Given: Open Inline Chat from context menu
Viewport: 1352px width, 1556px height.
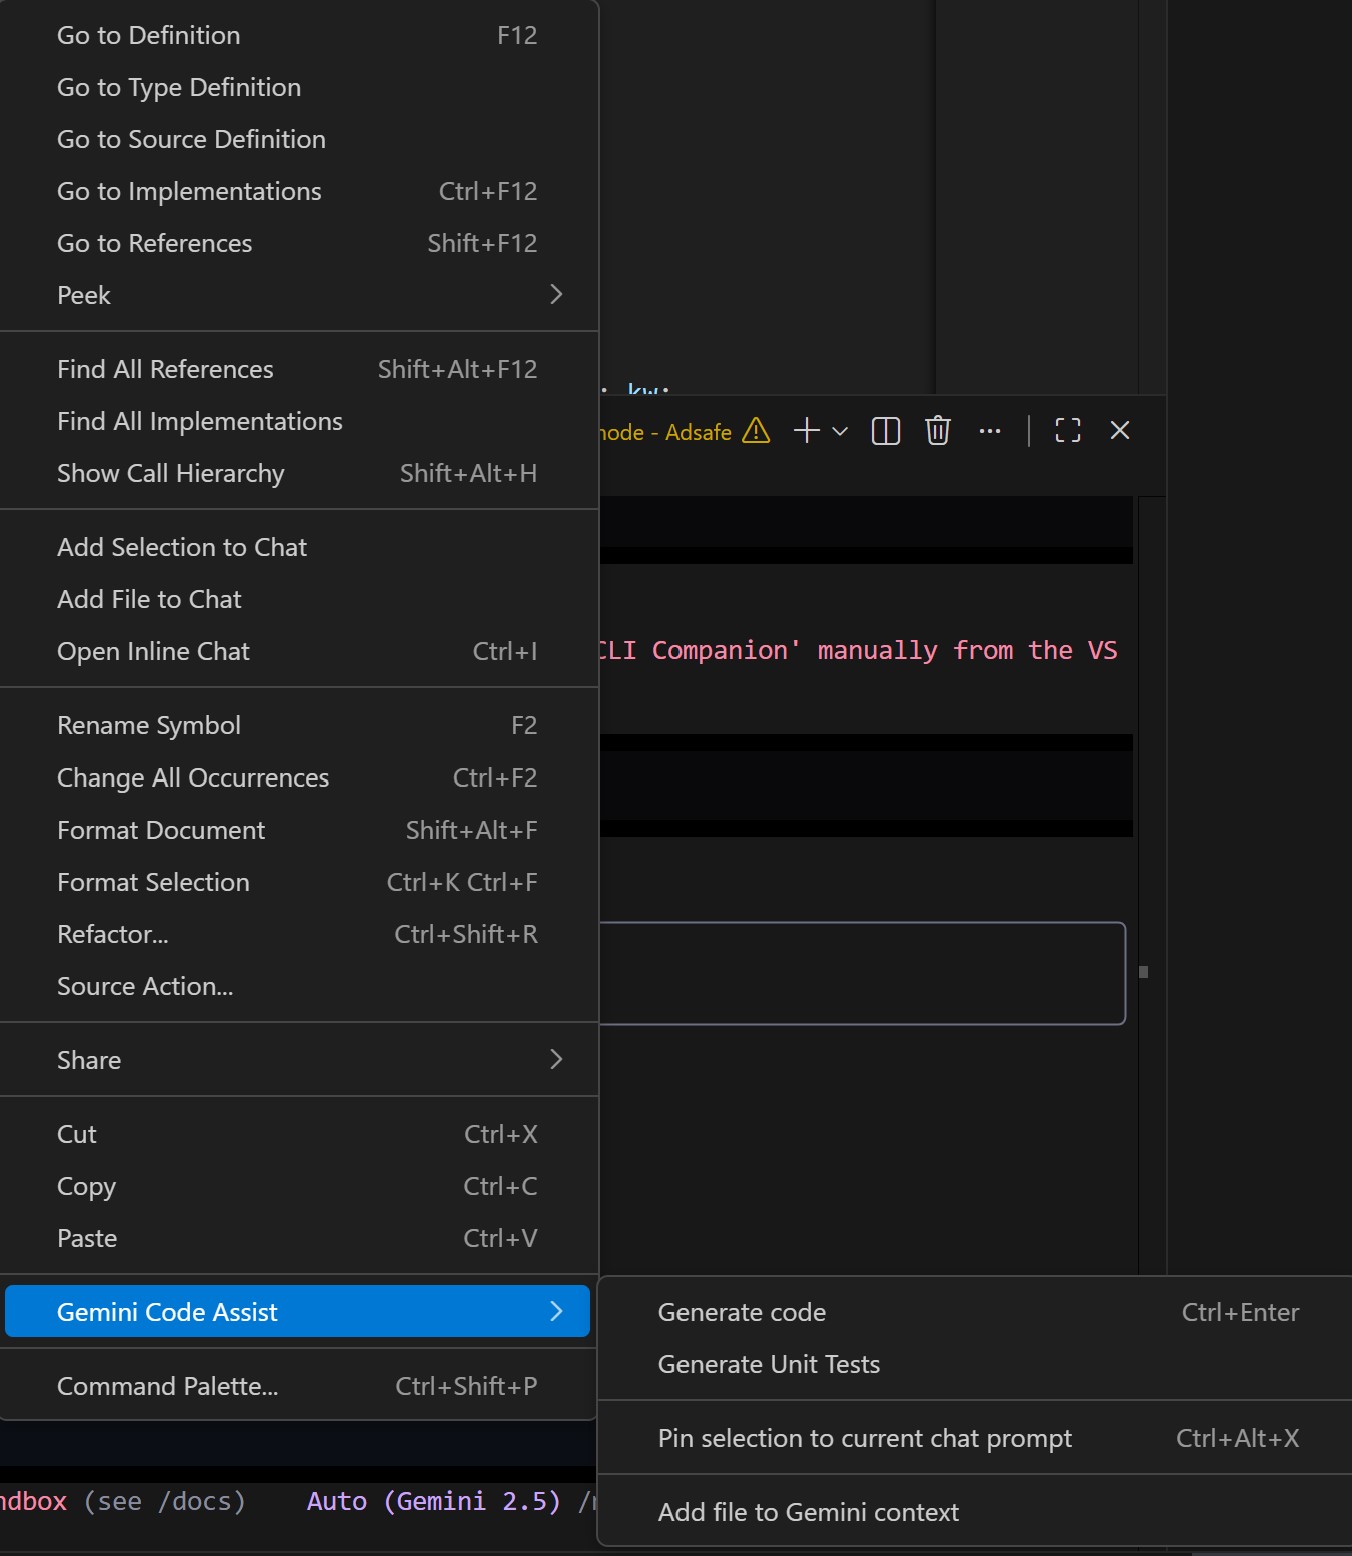Looking at the screenshot, I should (x=298, y=651).
